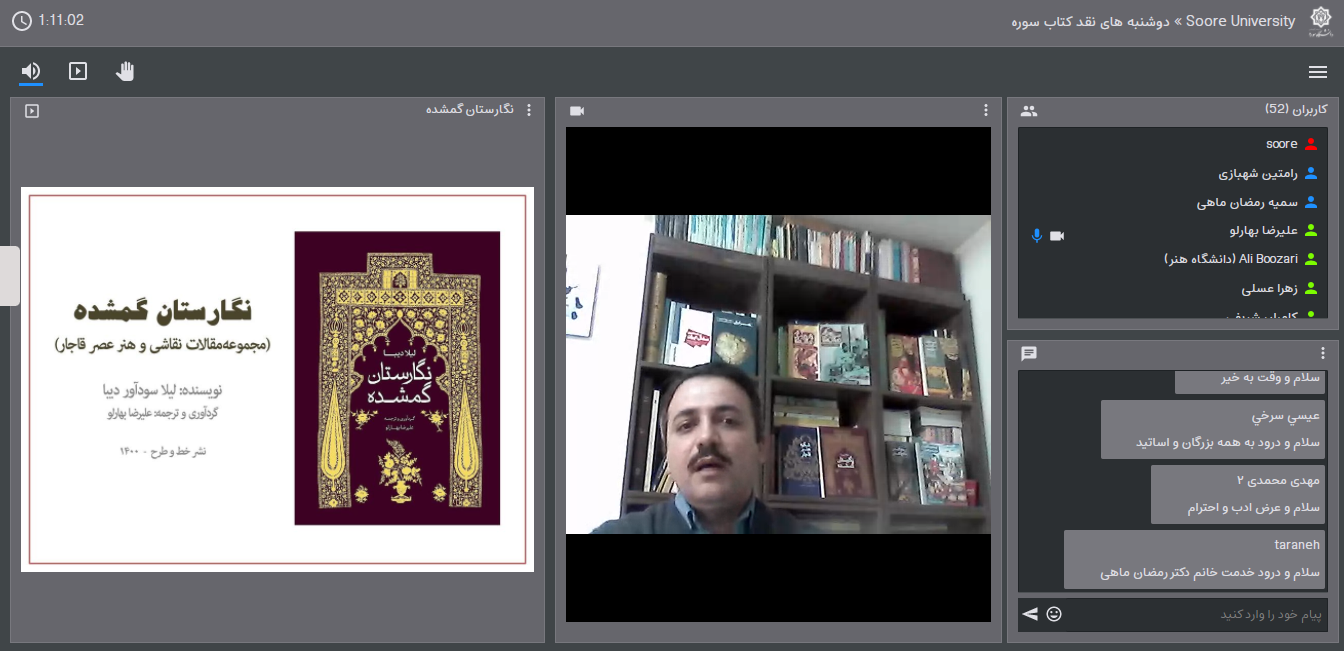Click the نگارستان گمشده slide
Screen dimensions: 1344x651
(277, 379)
